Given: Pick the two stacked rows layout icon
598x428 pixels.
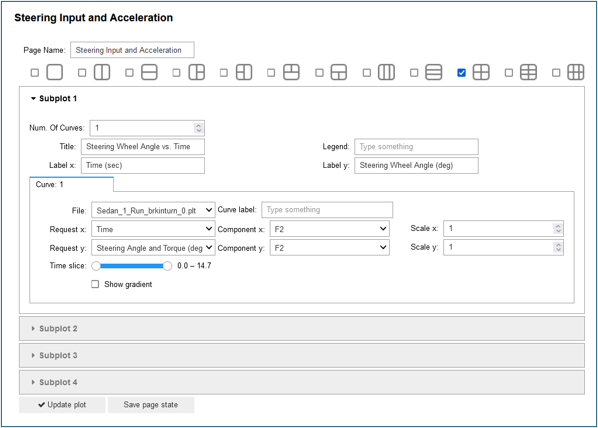Looking at the screenshot, I should pyautogui.click(x=149, y=72).
